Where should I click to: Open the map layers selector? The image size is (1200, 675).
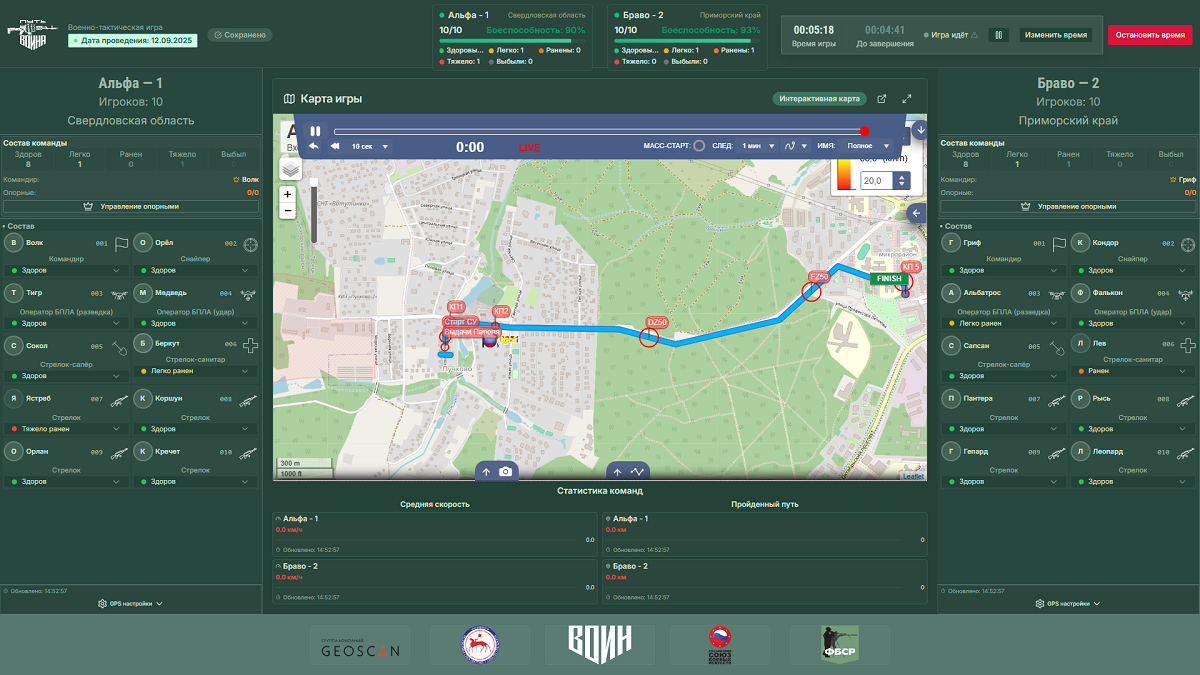[290, 169]
